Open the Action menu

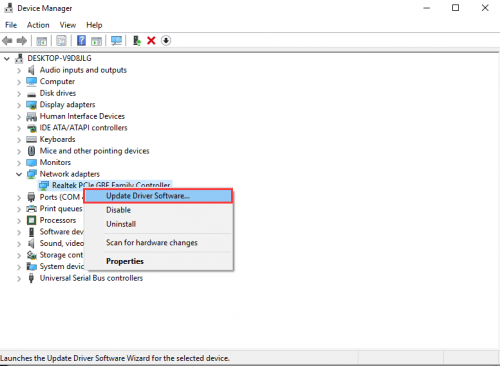[x=38, y=25]
